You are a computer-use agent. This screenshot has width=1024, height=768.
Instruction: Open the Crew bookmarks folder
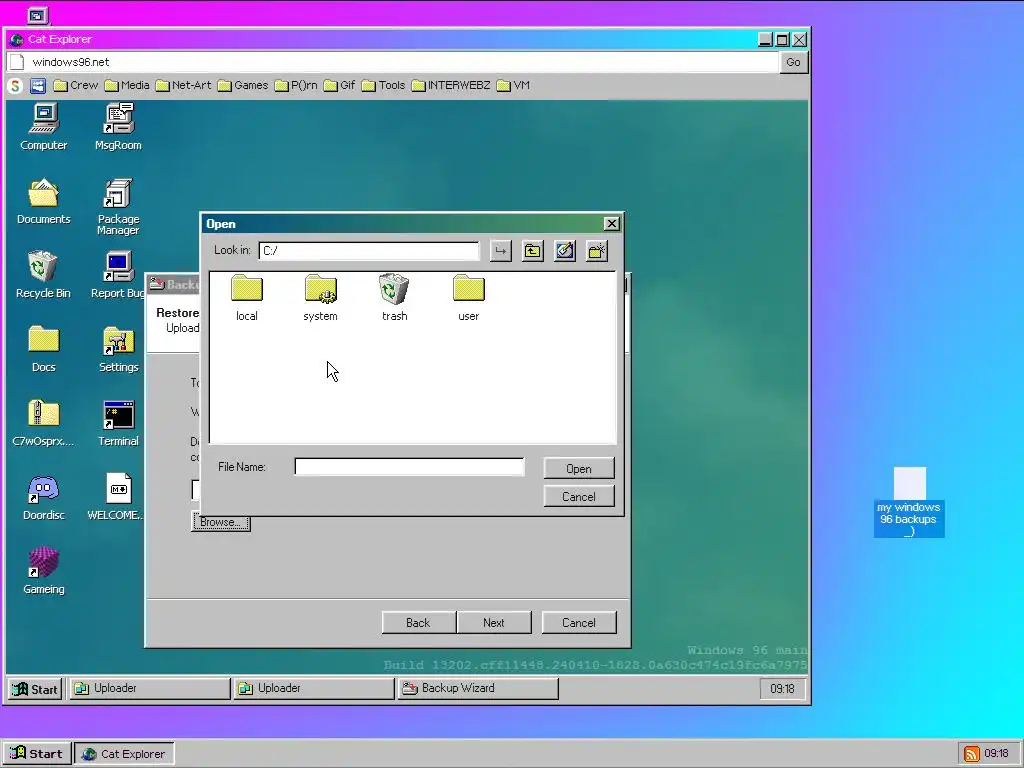[x=76, y=86]
